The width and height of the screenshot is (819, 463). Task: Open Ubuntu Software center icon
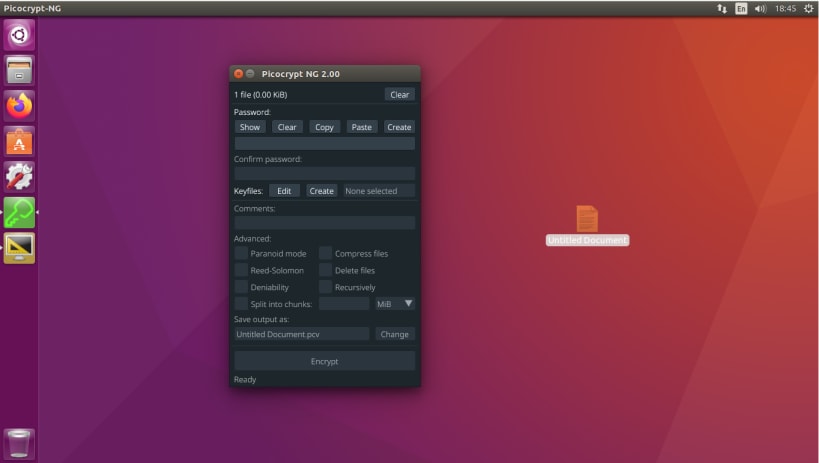coord(19,142)
